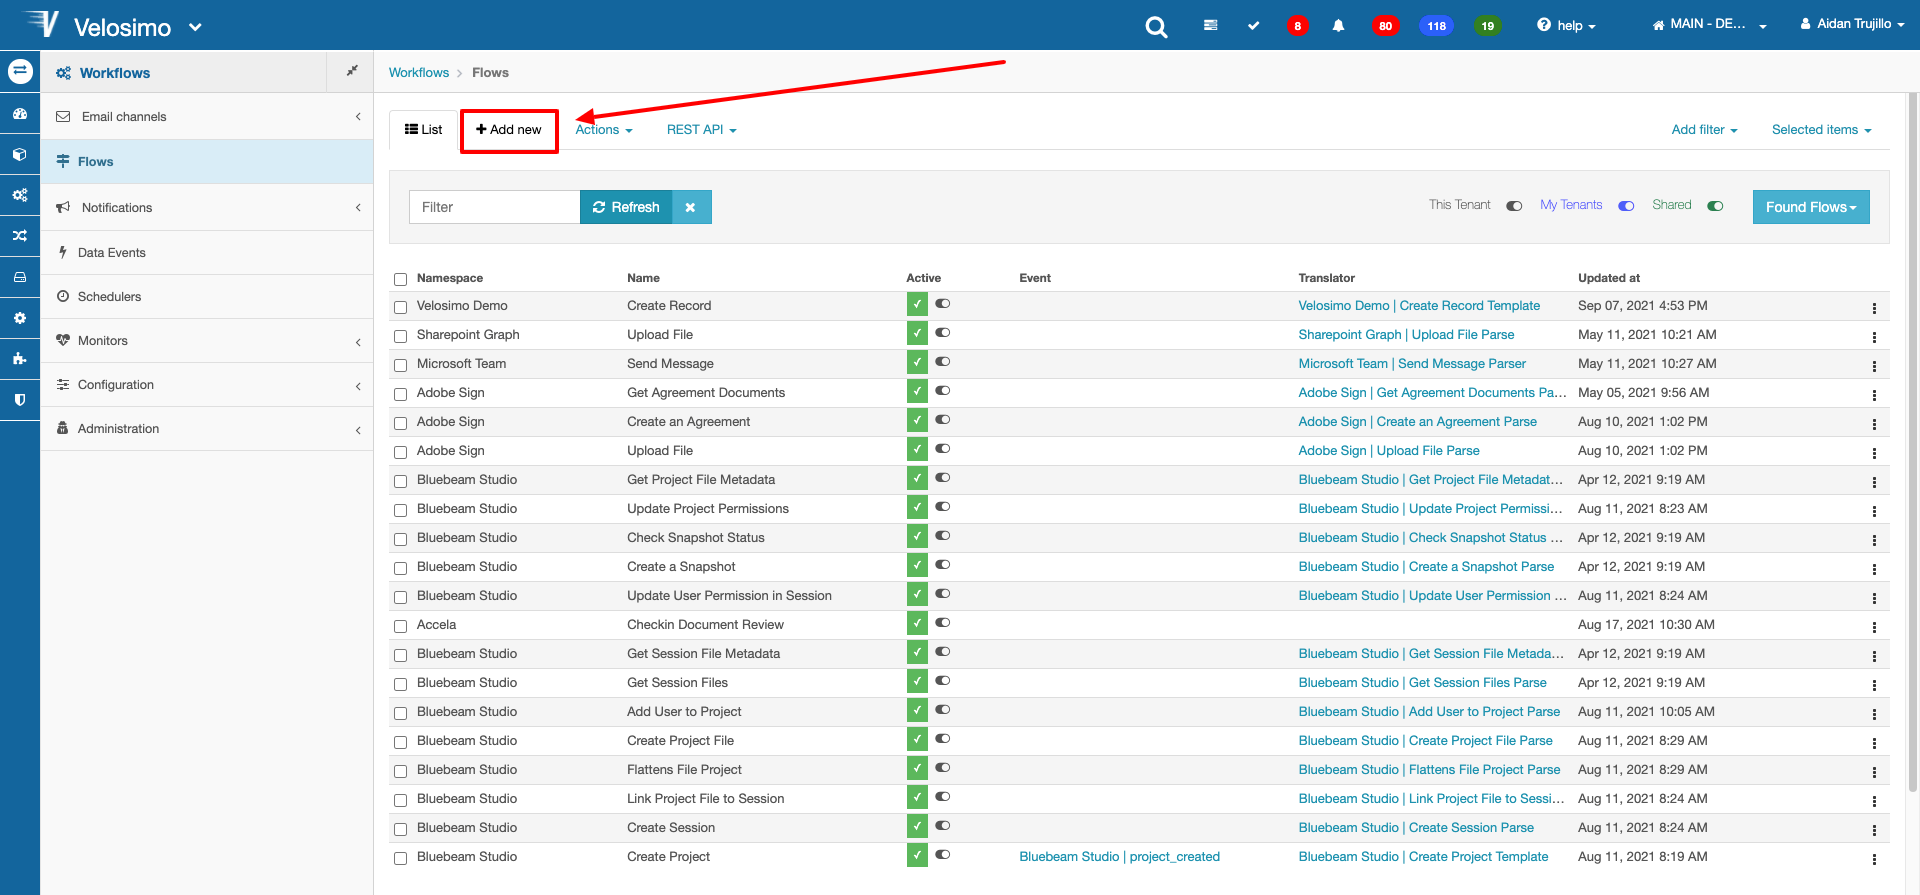Viewport: 1920px width, 895px height.
Task: Open the gears icon in left rail
Action: point(20,195)
